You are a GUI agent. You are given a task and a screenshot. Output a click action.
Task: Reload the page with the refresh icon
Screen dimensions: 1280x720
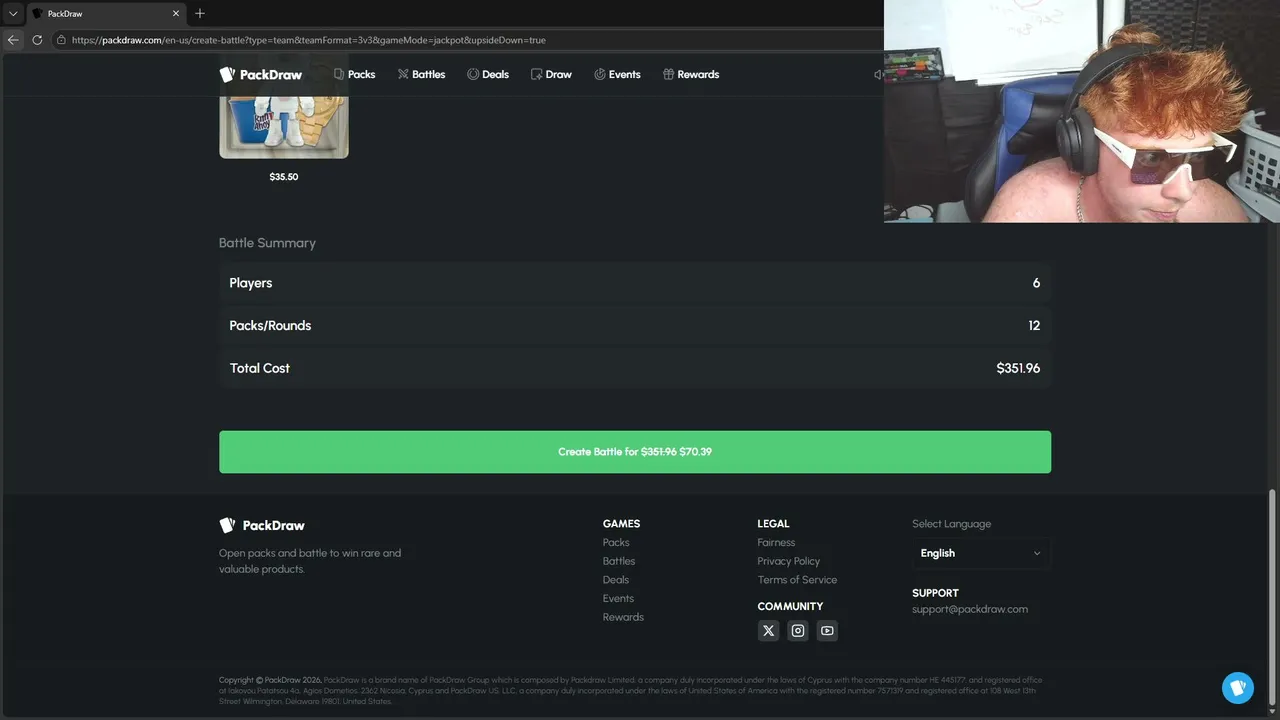37,40
